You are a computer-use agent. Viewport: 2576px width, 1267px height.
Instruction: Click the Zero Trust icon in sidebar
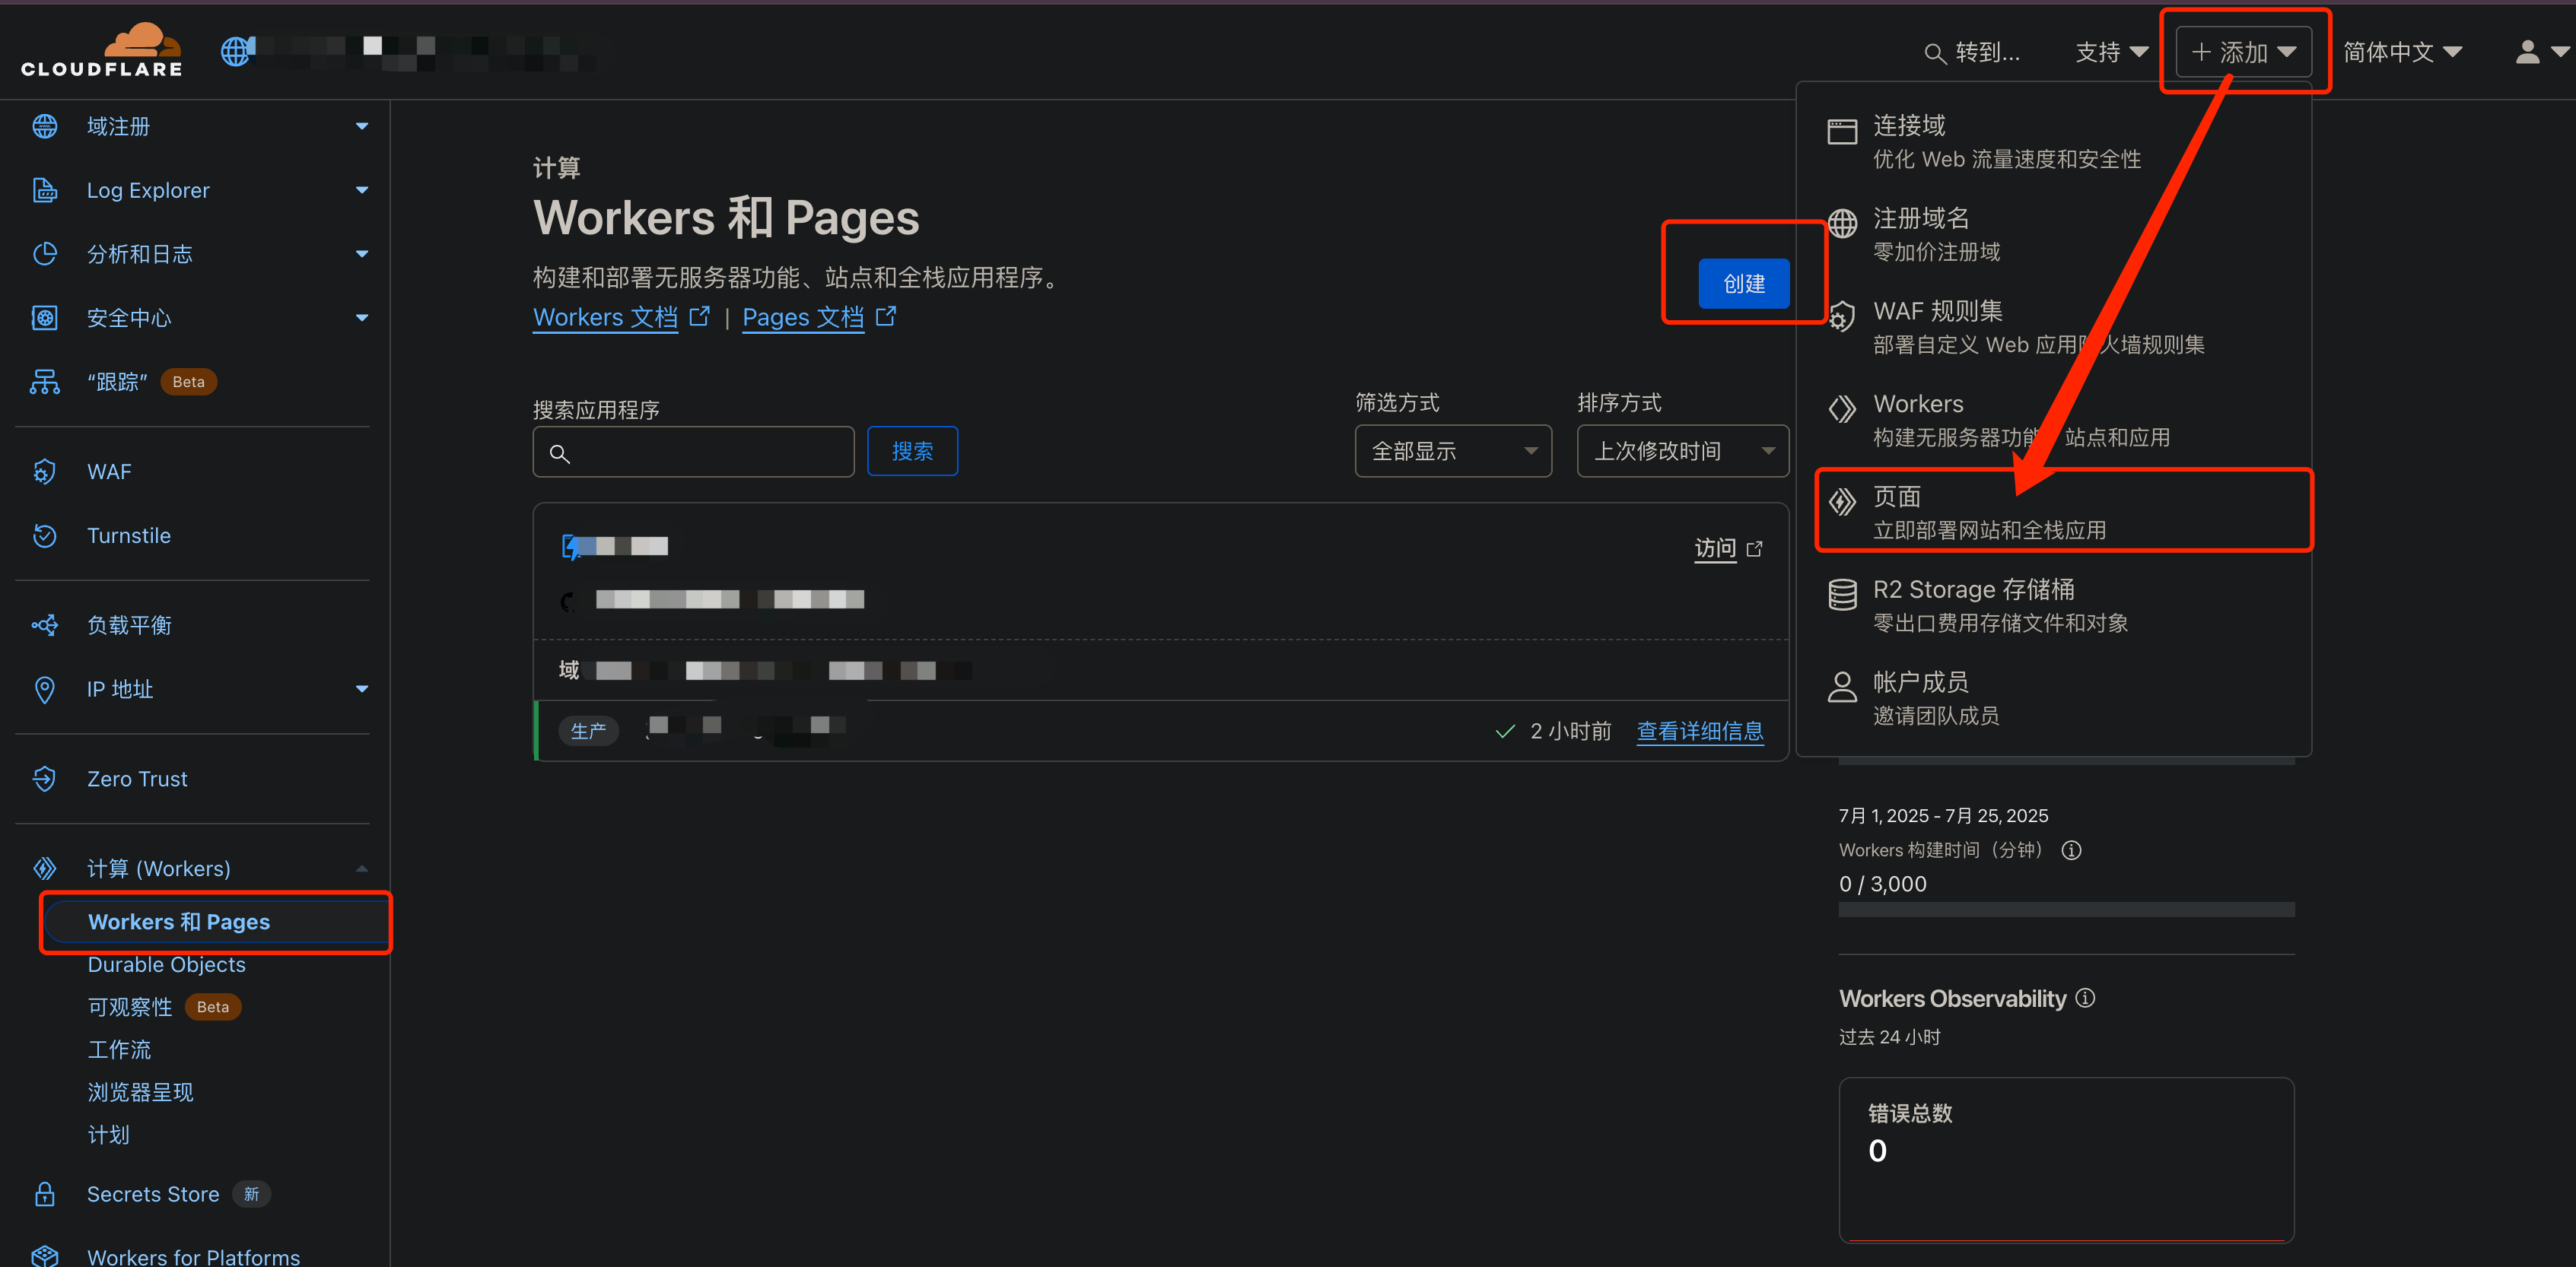click(x=45, y=778)
